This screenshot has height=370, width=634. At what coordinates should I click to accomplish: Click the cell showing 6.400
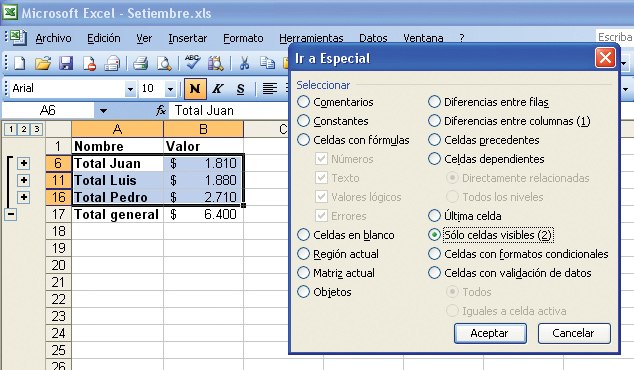coord(203,214)
